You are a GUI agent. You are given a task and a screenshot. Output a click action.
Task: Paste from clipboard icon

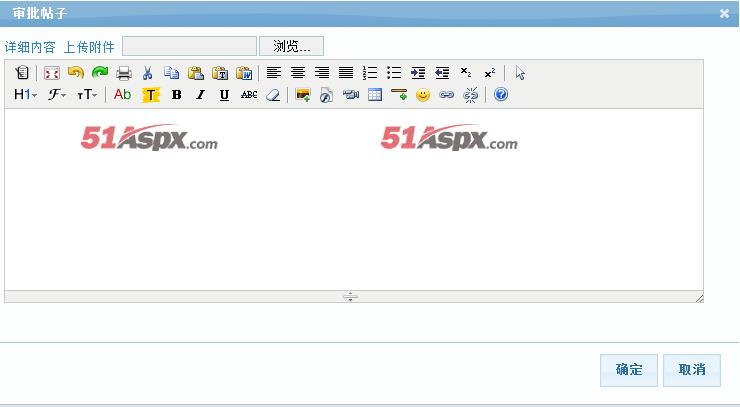tap(195, 73)
